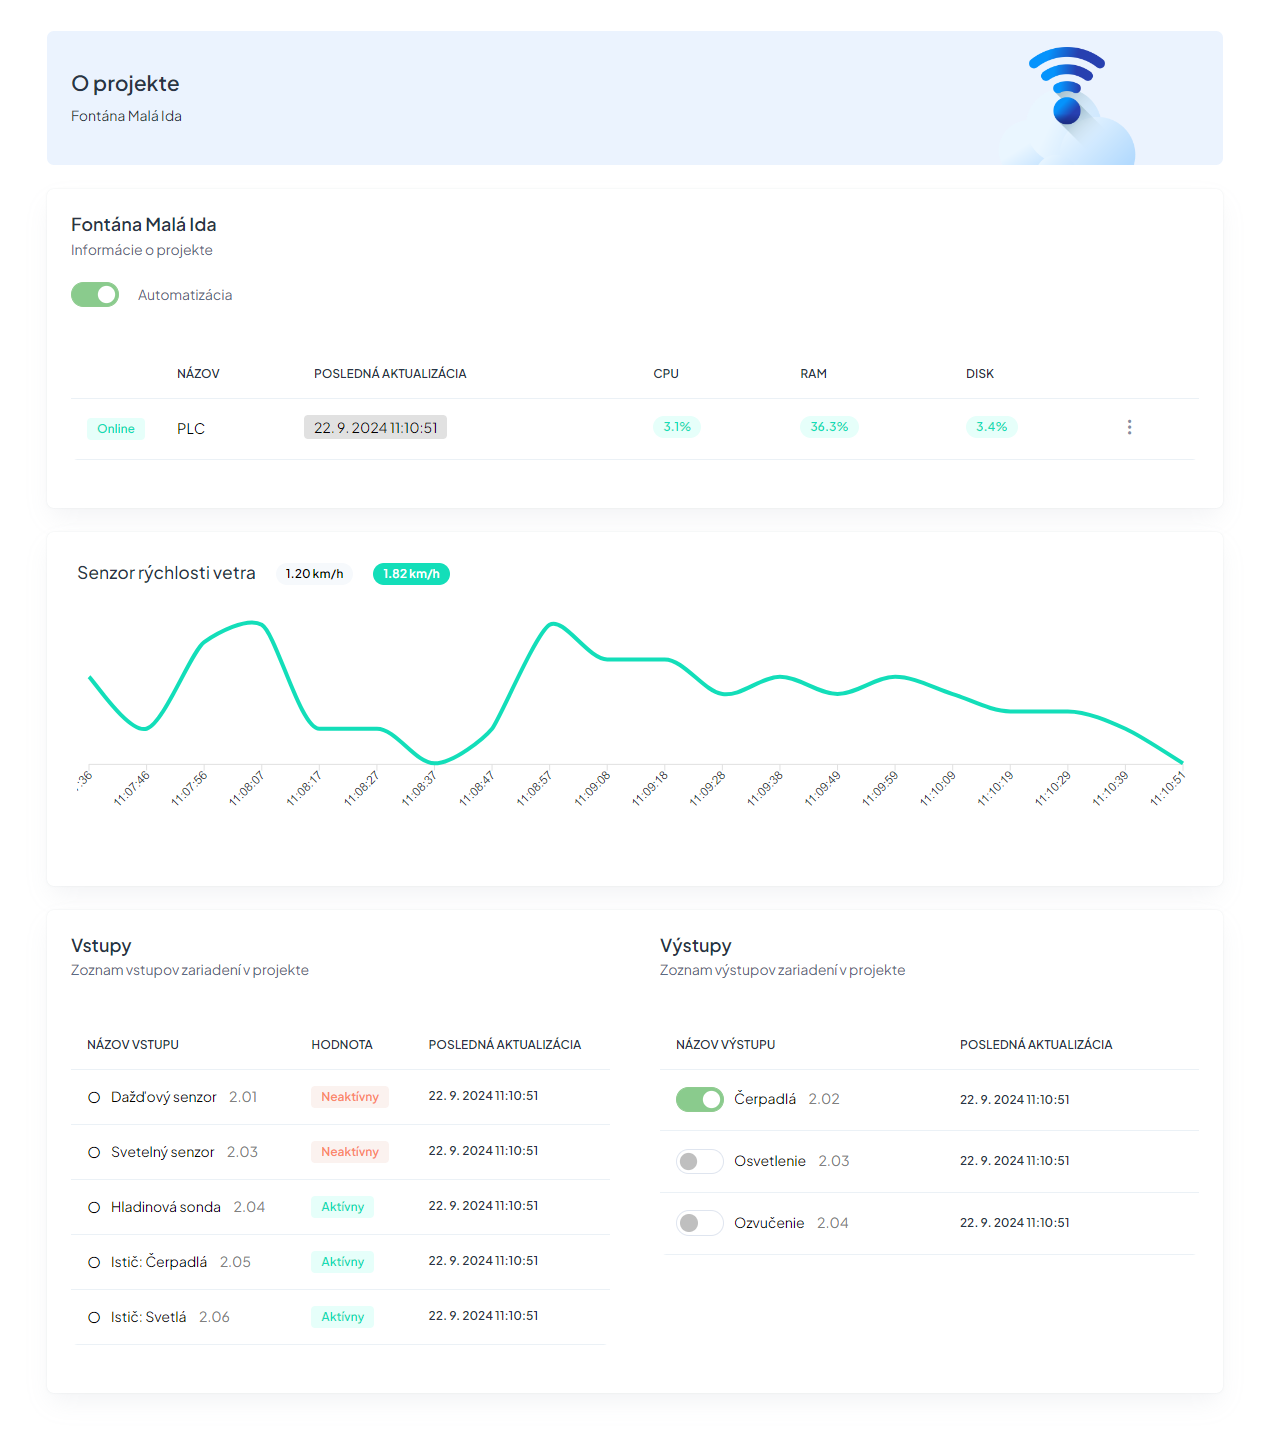Screen dimensions: 1266x1441
Task: Click the PLC device name
Action: point(191,428)
